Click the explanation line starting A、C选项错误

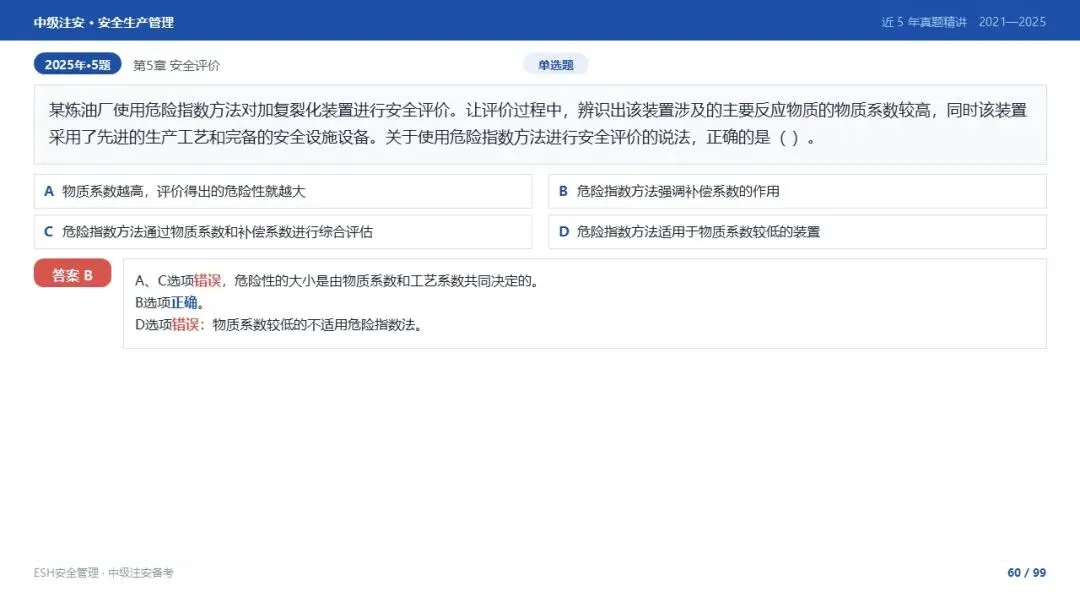(337, 281)
